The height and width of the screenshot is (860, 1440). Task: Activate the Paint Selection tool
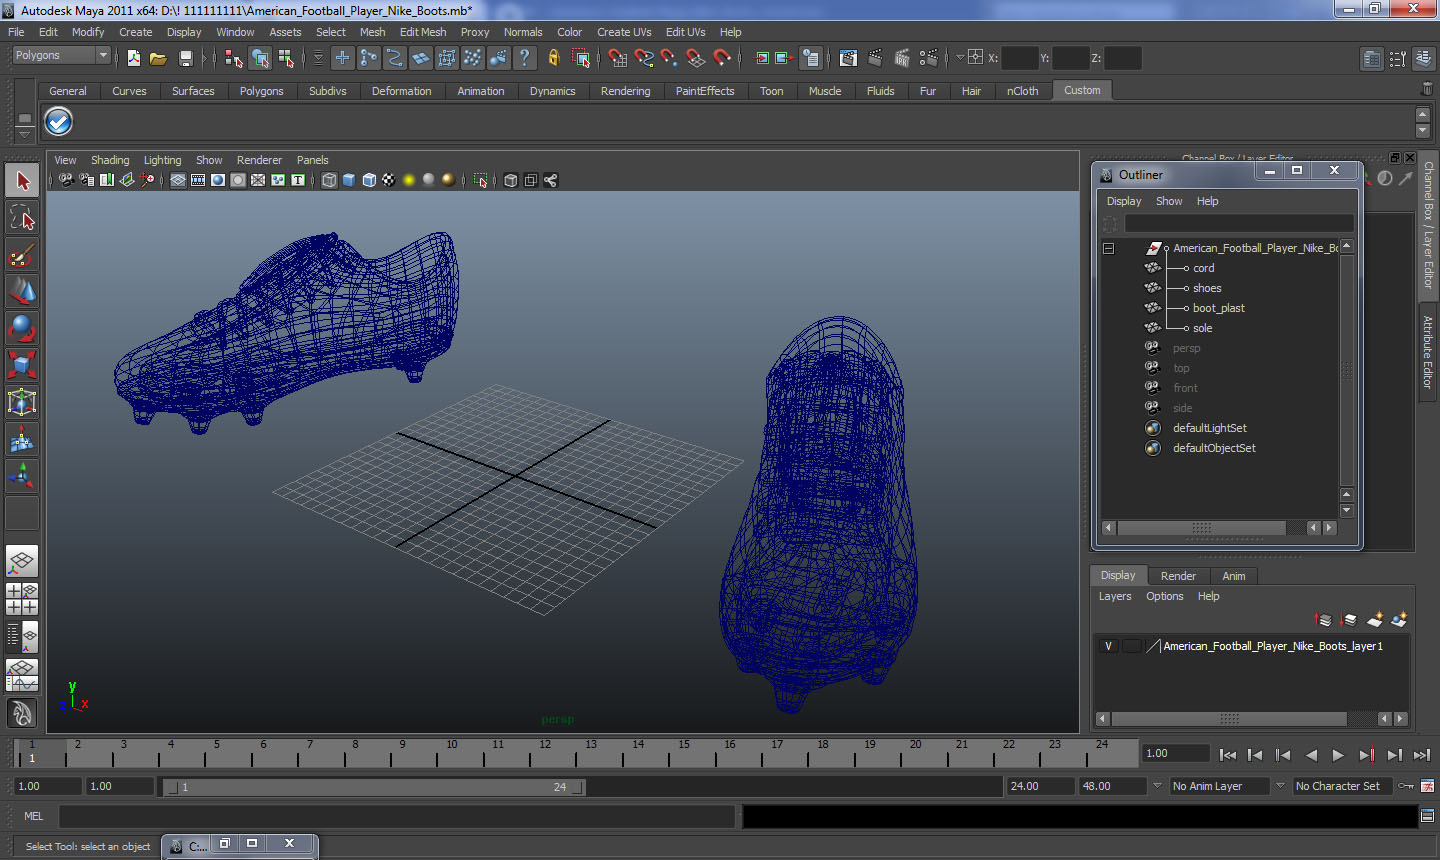[22, 255]
